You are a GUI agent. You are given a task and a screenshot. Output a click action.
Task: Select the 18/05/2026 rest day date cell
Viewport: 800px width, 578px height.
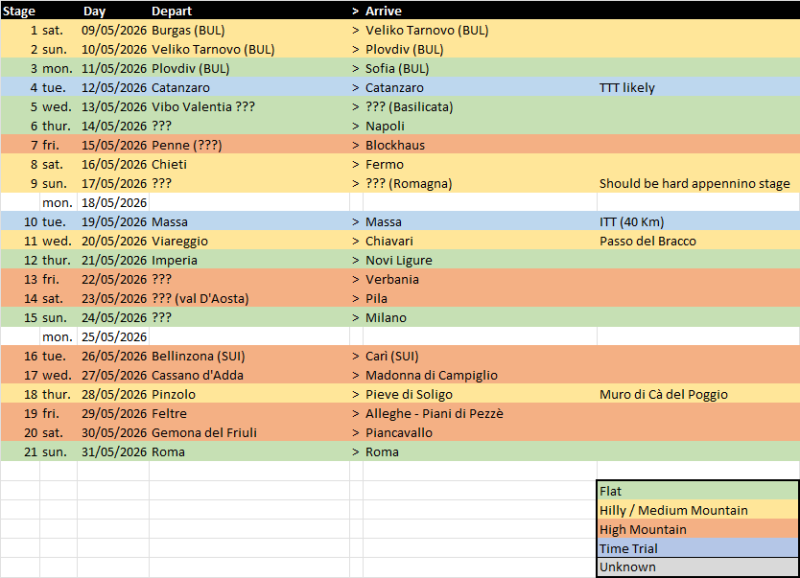coord(113,203)
